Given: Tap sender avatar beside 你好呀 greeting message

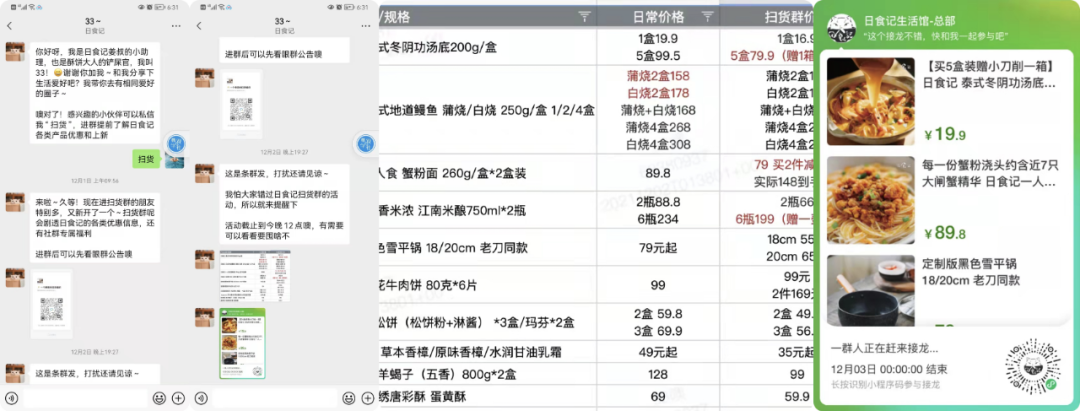Looking at the screenshot, I should click(15, 52).
